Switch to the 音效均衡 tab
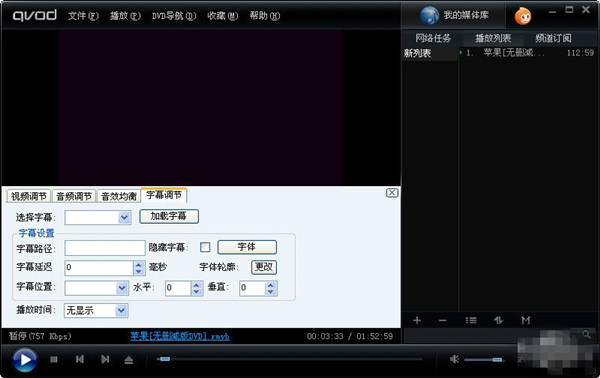Screen dimensions: 600x378 click(119, 196)
